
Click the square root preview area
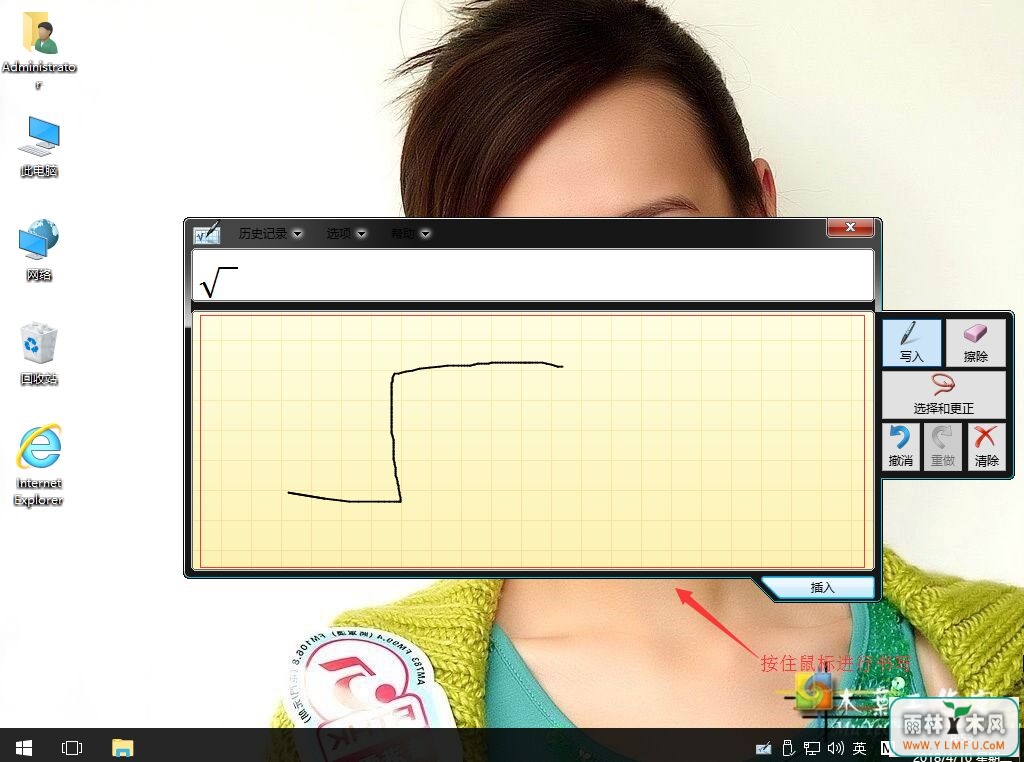[x=533, y=275]
